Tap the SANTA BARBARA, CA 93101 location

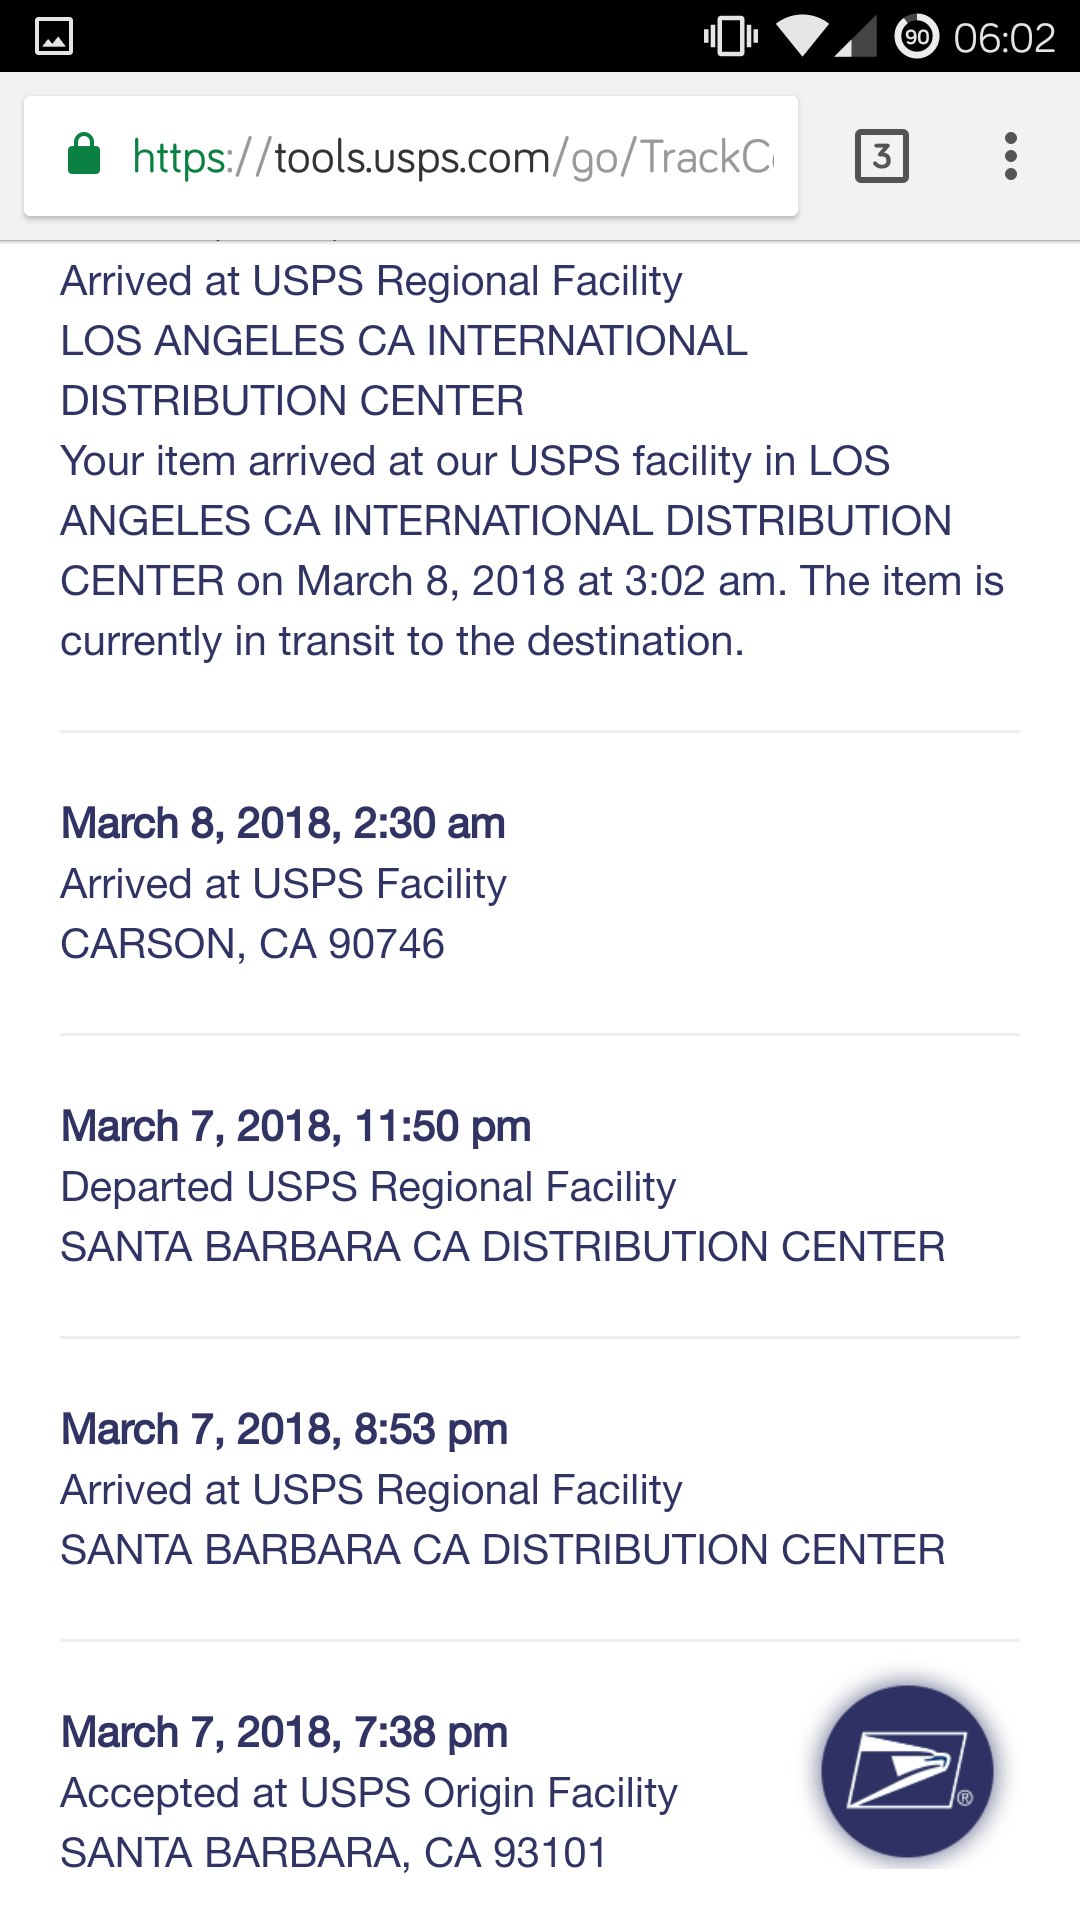[333, 1853]
